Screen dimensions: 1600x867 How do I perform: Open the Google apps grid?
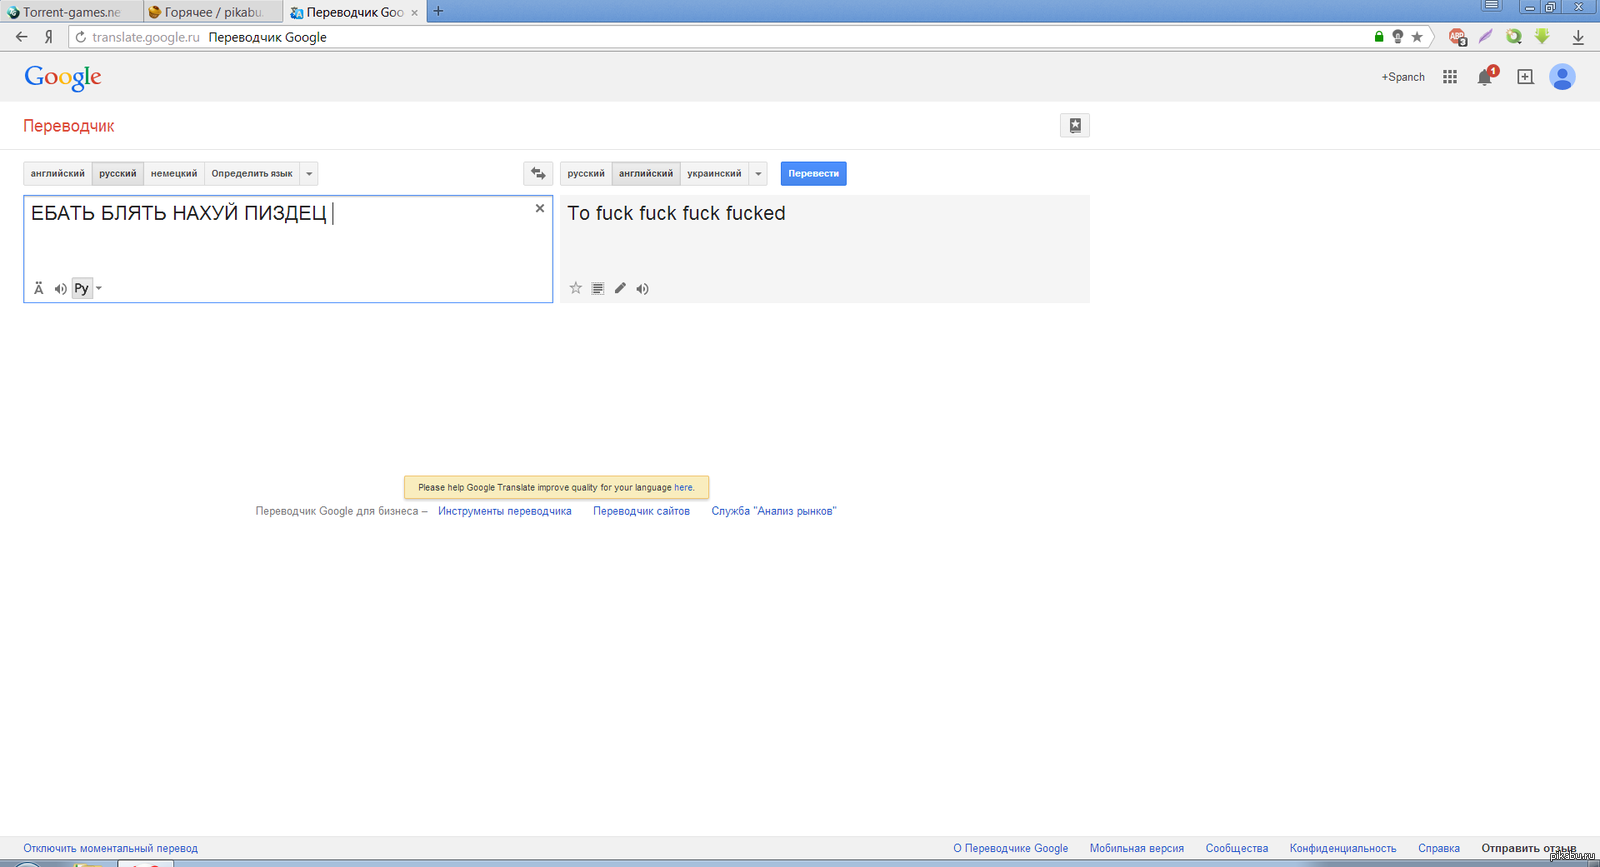click(x=1450, y=77)
